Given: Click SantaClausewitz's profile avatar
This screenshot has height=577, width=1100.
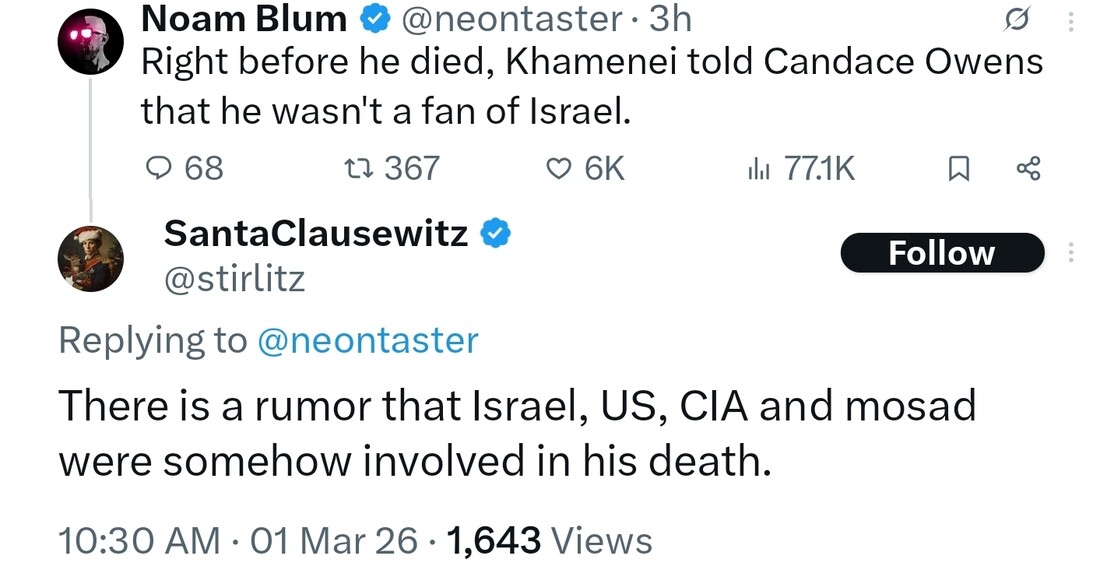Looking at the screenshot, I should pos(90,258).
